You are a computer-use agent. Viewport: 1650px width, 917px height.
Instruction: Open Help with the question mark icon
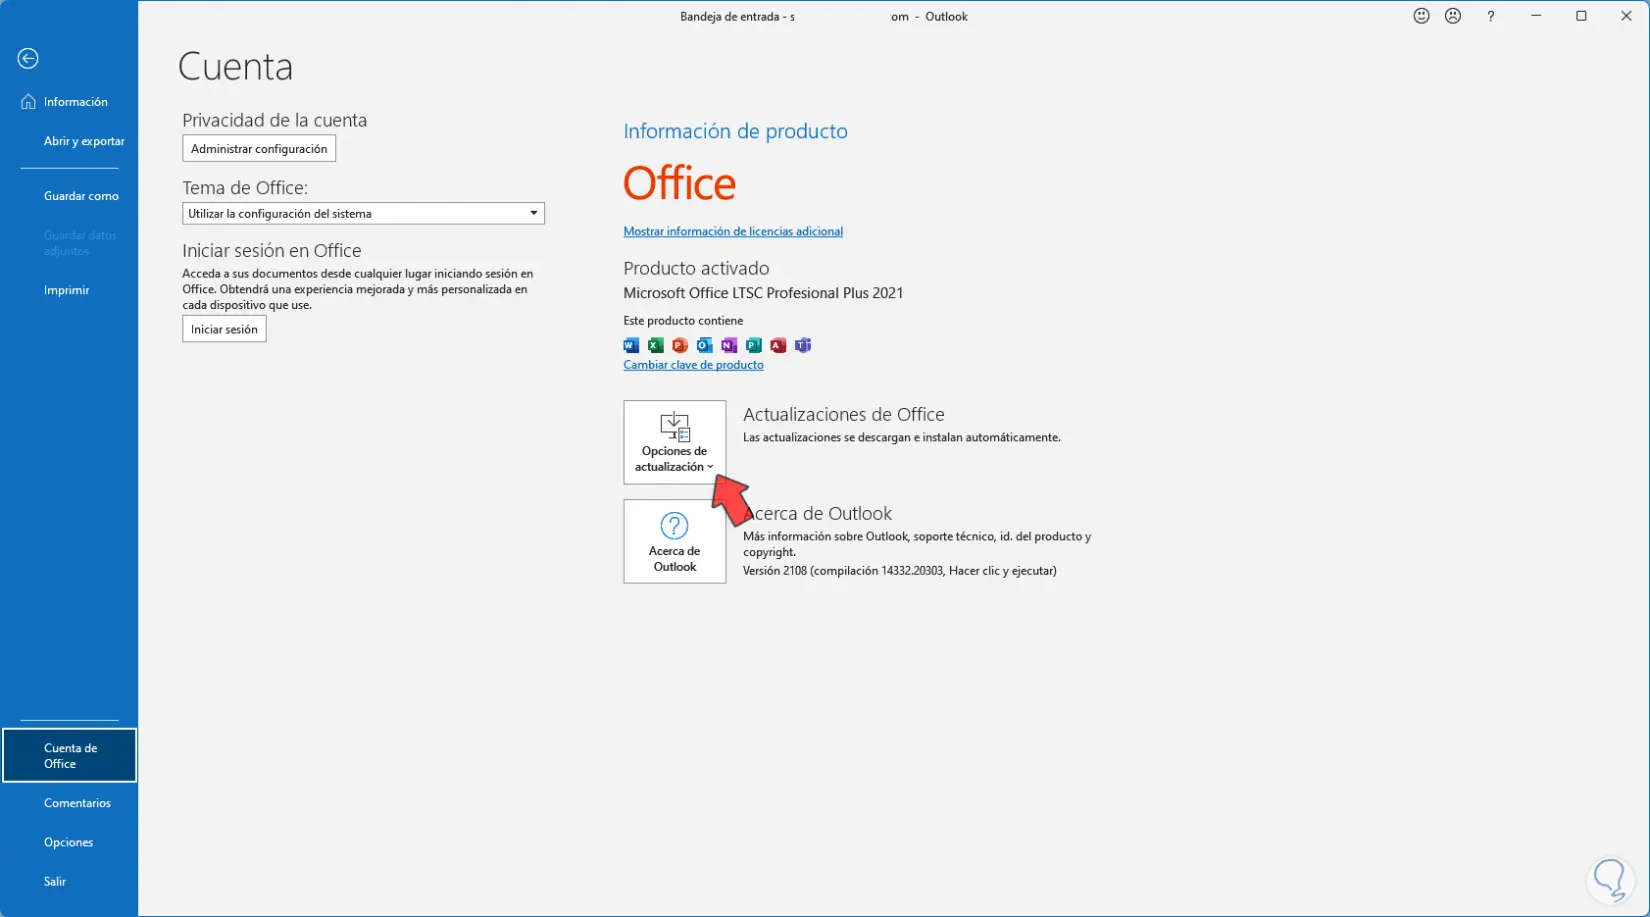1490,16
